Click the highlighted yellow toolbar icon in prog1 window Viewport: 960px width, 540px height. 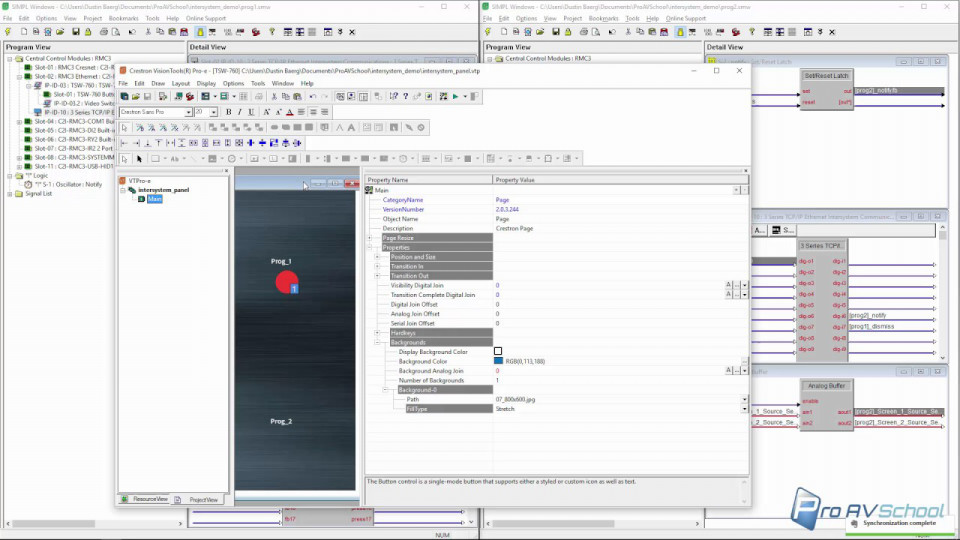[x=200, y=32]
